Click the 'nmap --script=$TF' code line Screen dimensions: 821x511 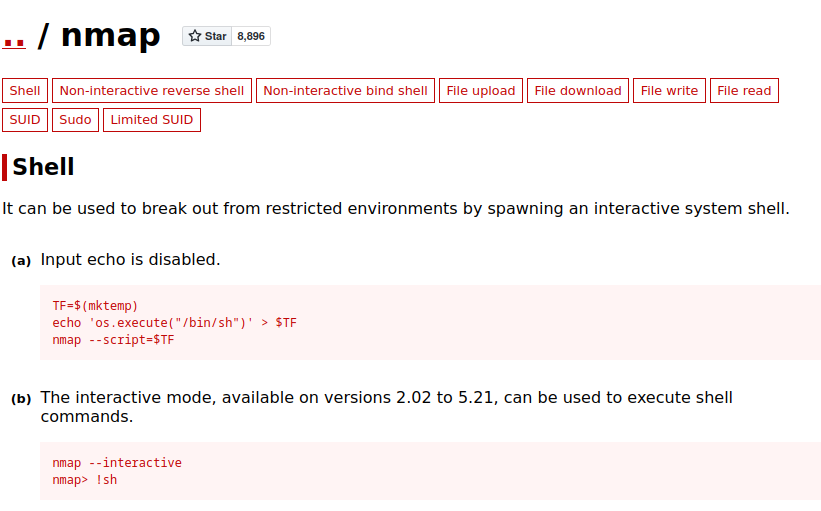pos(113,340)
